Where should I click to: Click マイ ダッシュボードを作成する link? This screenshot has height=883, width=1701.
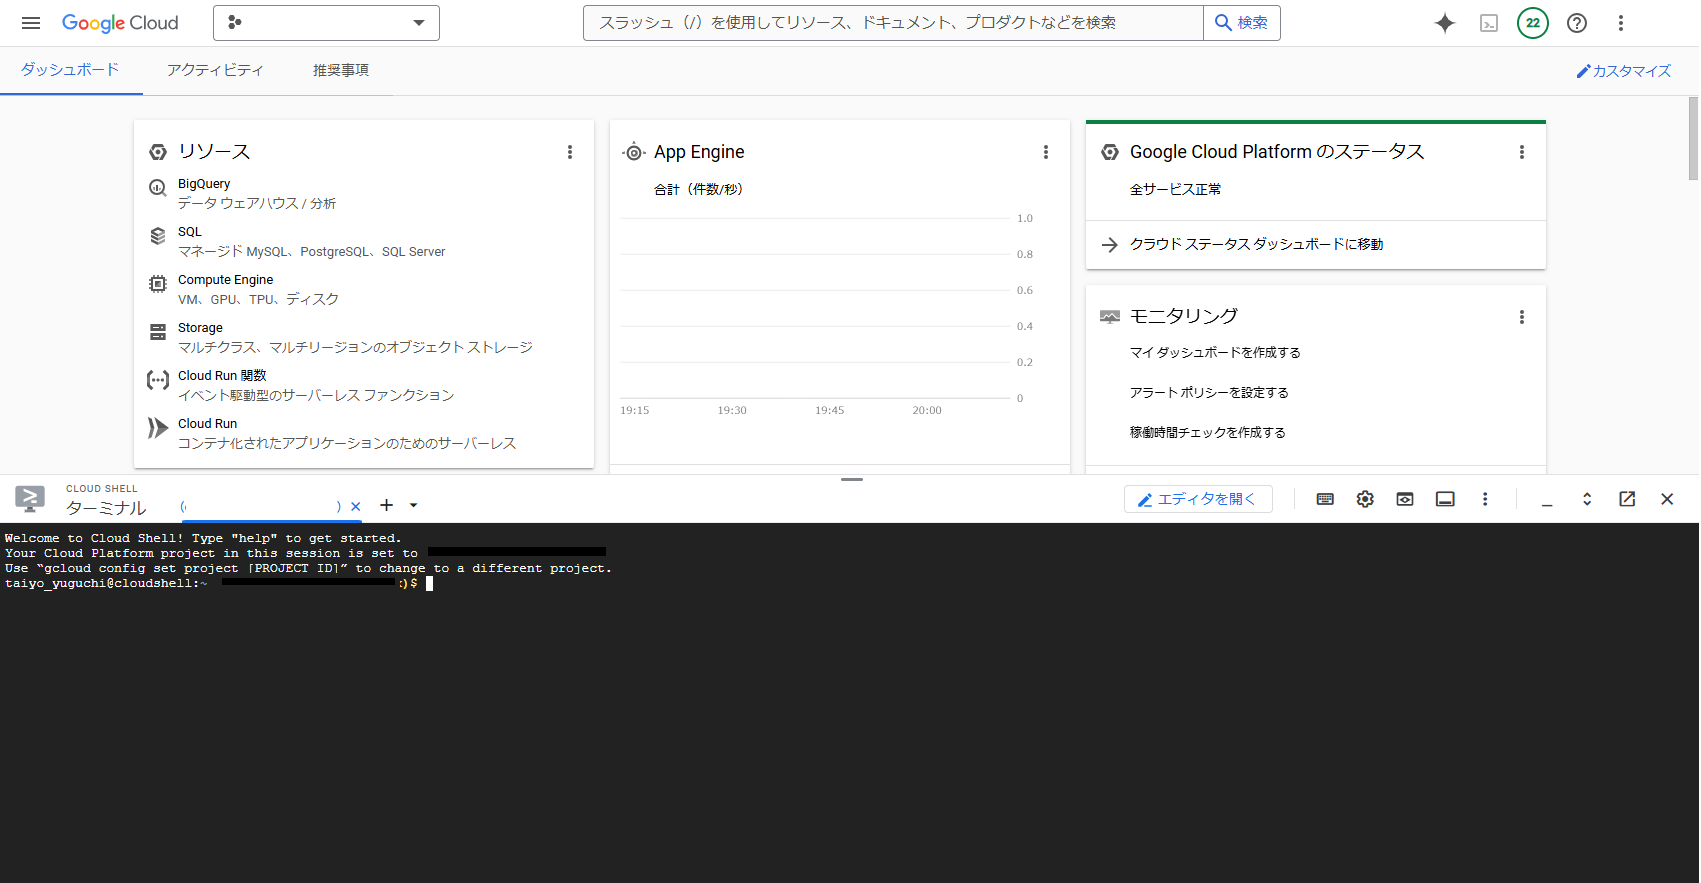point(1215,353)
